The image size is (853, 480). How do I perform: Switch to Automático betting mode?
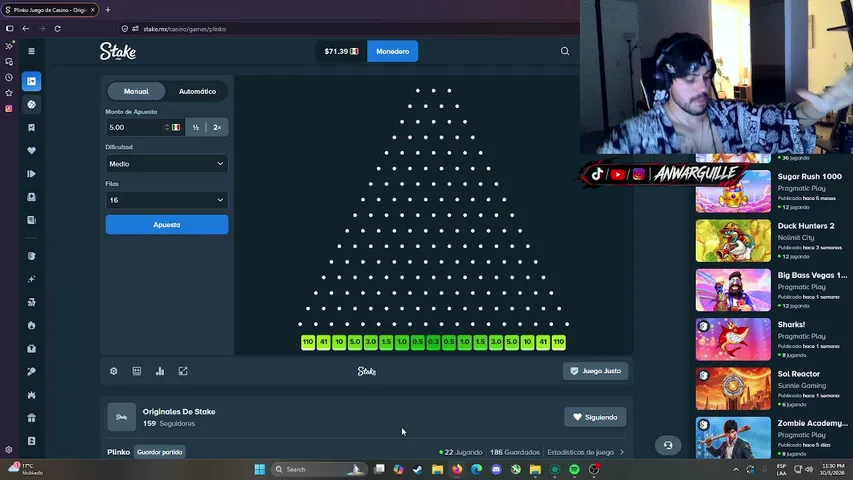[197, 91]
